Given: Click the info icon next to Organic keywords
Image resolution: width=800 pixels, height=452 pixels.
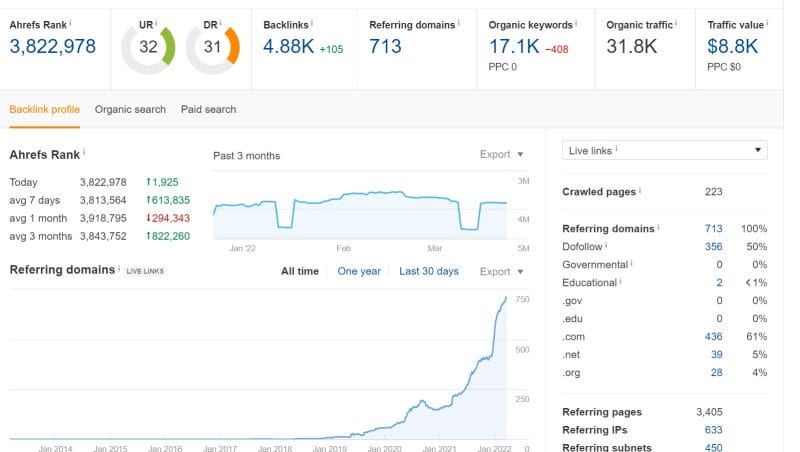Looking at the screenshot, I should point(576,23).
